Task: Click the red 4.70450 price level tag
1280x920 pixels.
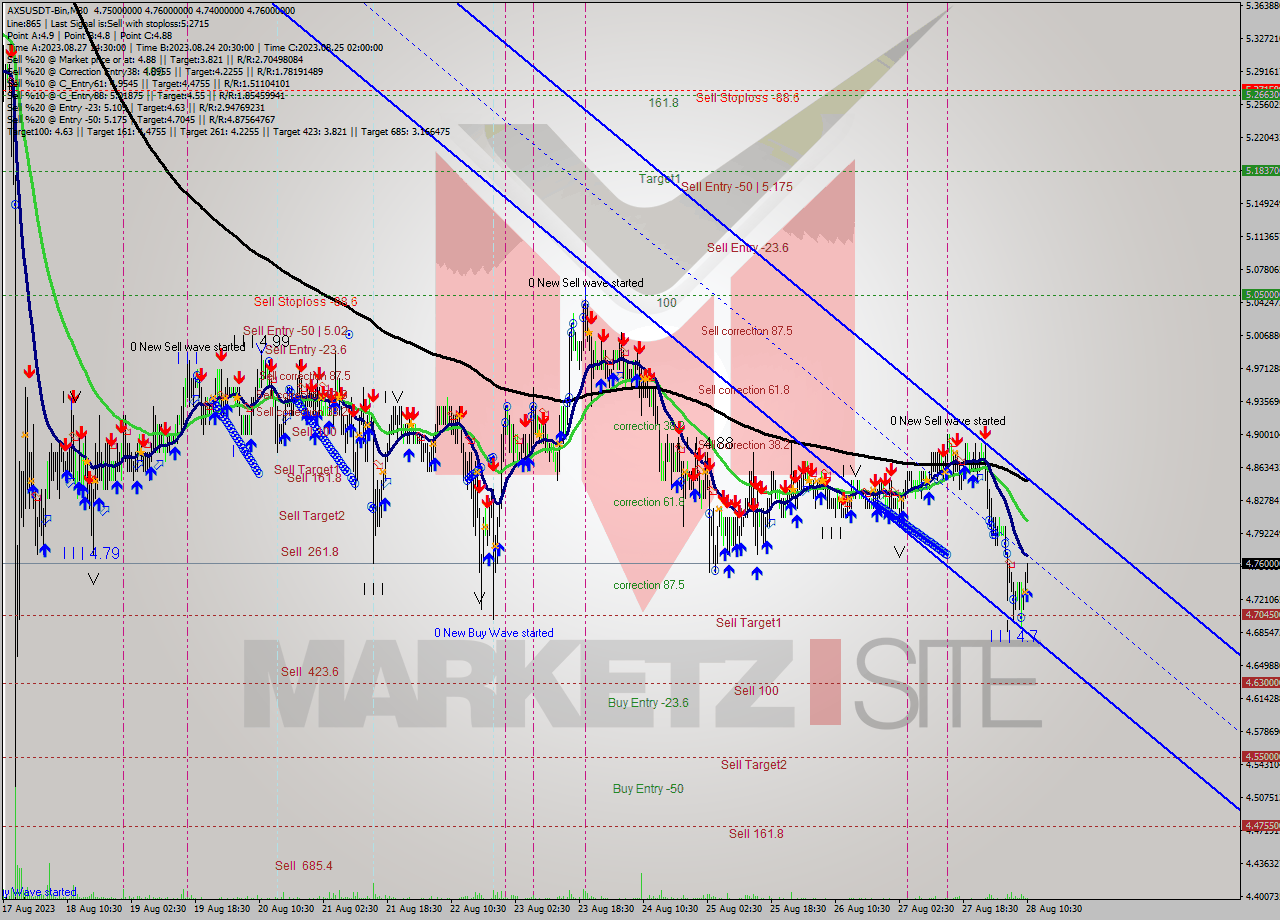Action: click(1260, 615)
